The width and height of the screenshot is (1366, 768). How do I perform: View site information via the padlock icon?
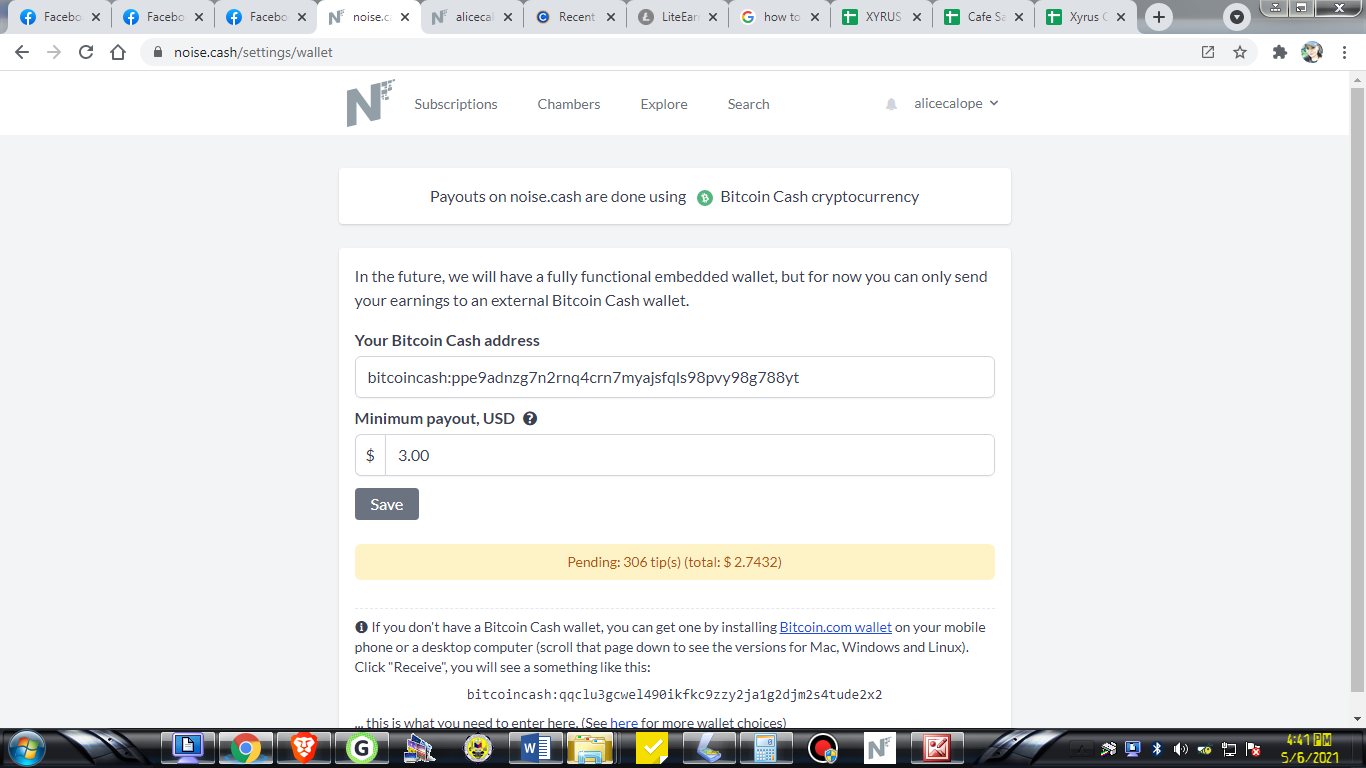point(157,52)
